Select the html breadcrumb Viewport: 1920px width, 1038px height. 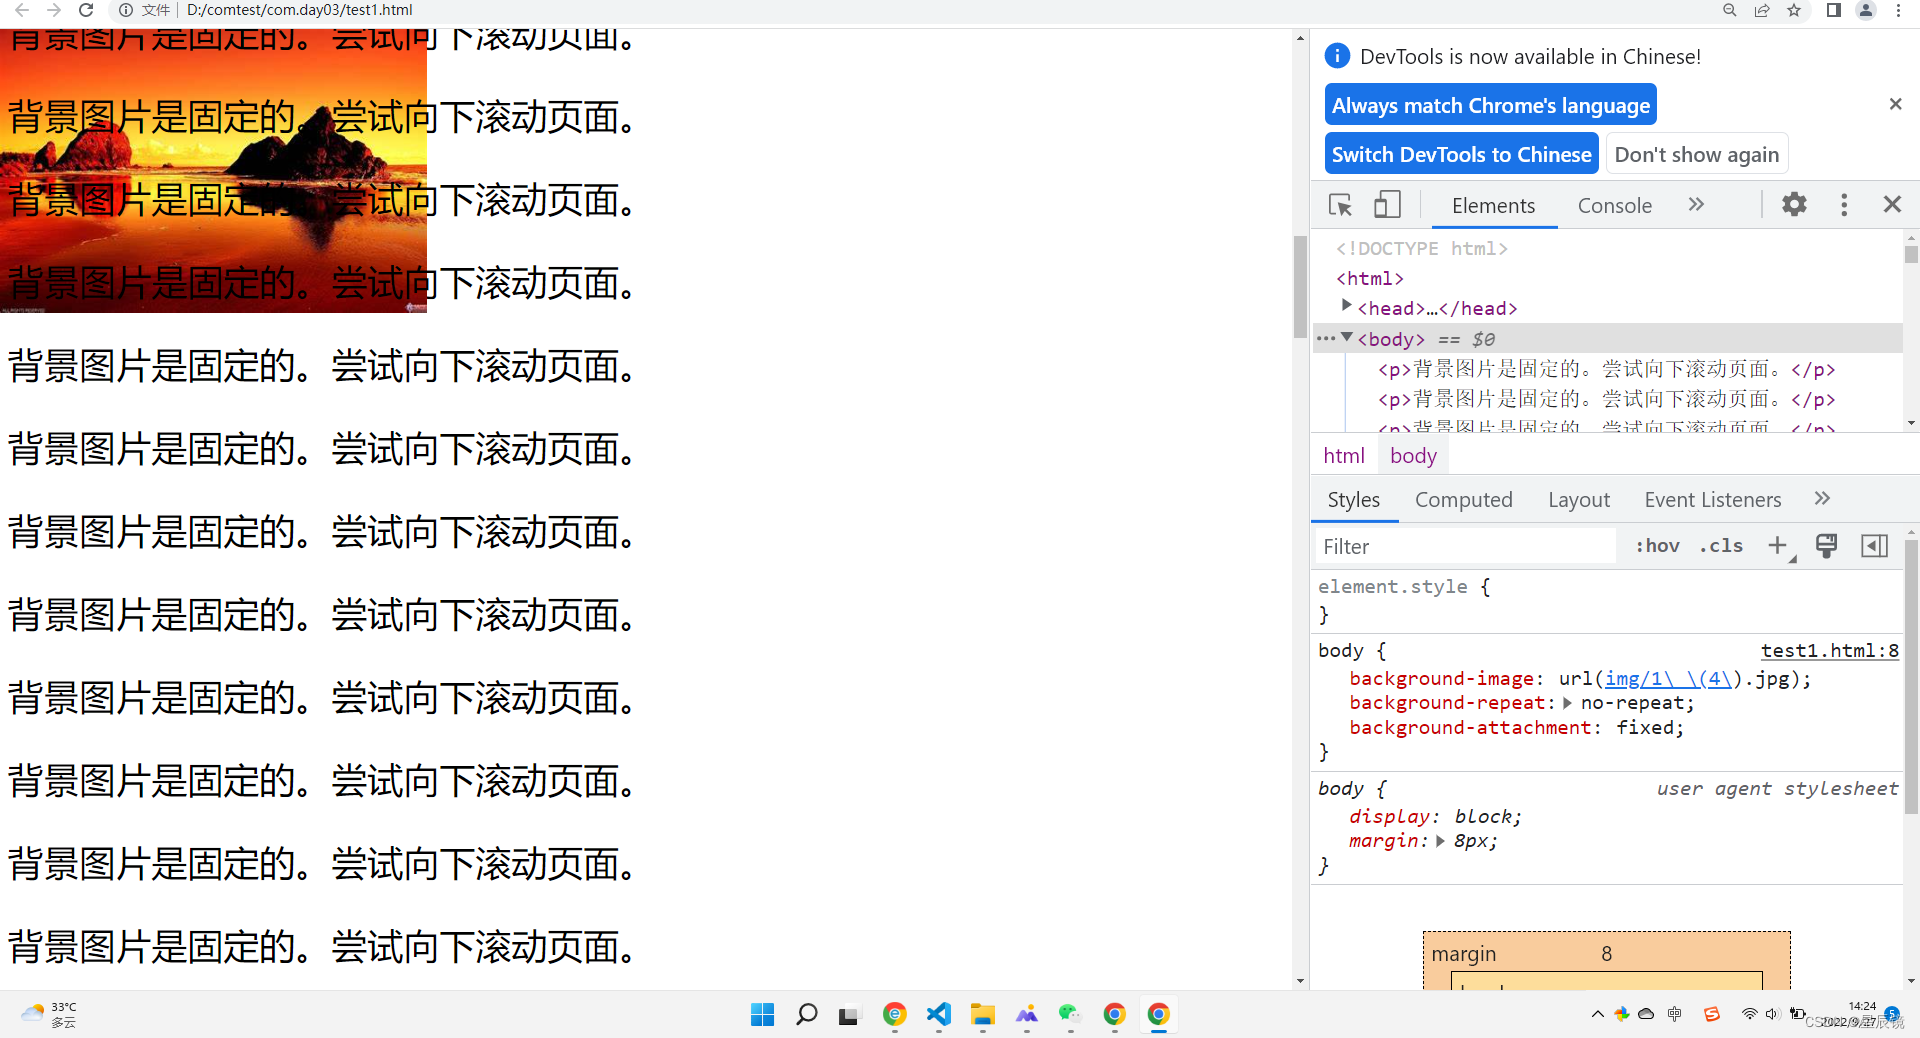tap(1344, 456)
